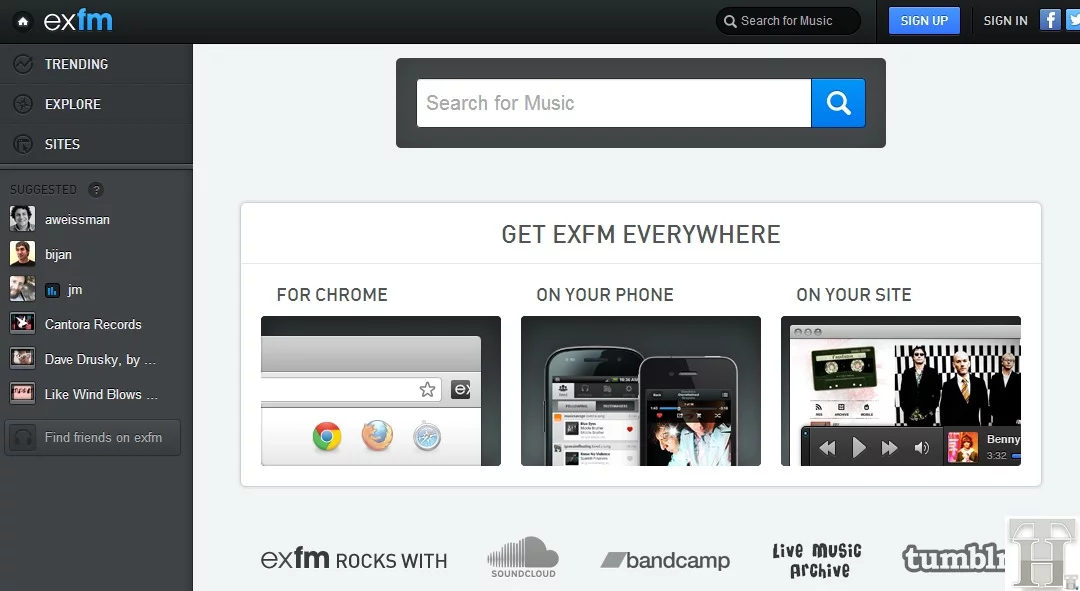Open the ON YOUR PHONE heading
1080x591 pixels.
pyautogui.click(x=605, y=295)
